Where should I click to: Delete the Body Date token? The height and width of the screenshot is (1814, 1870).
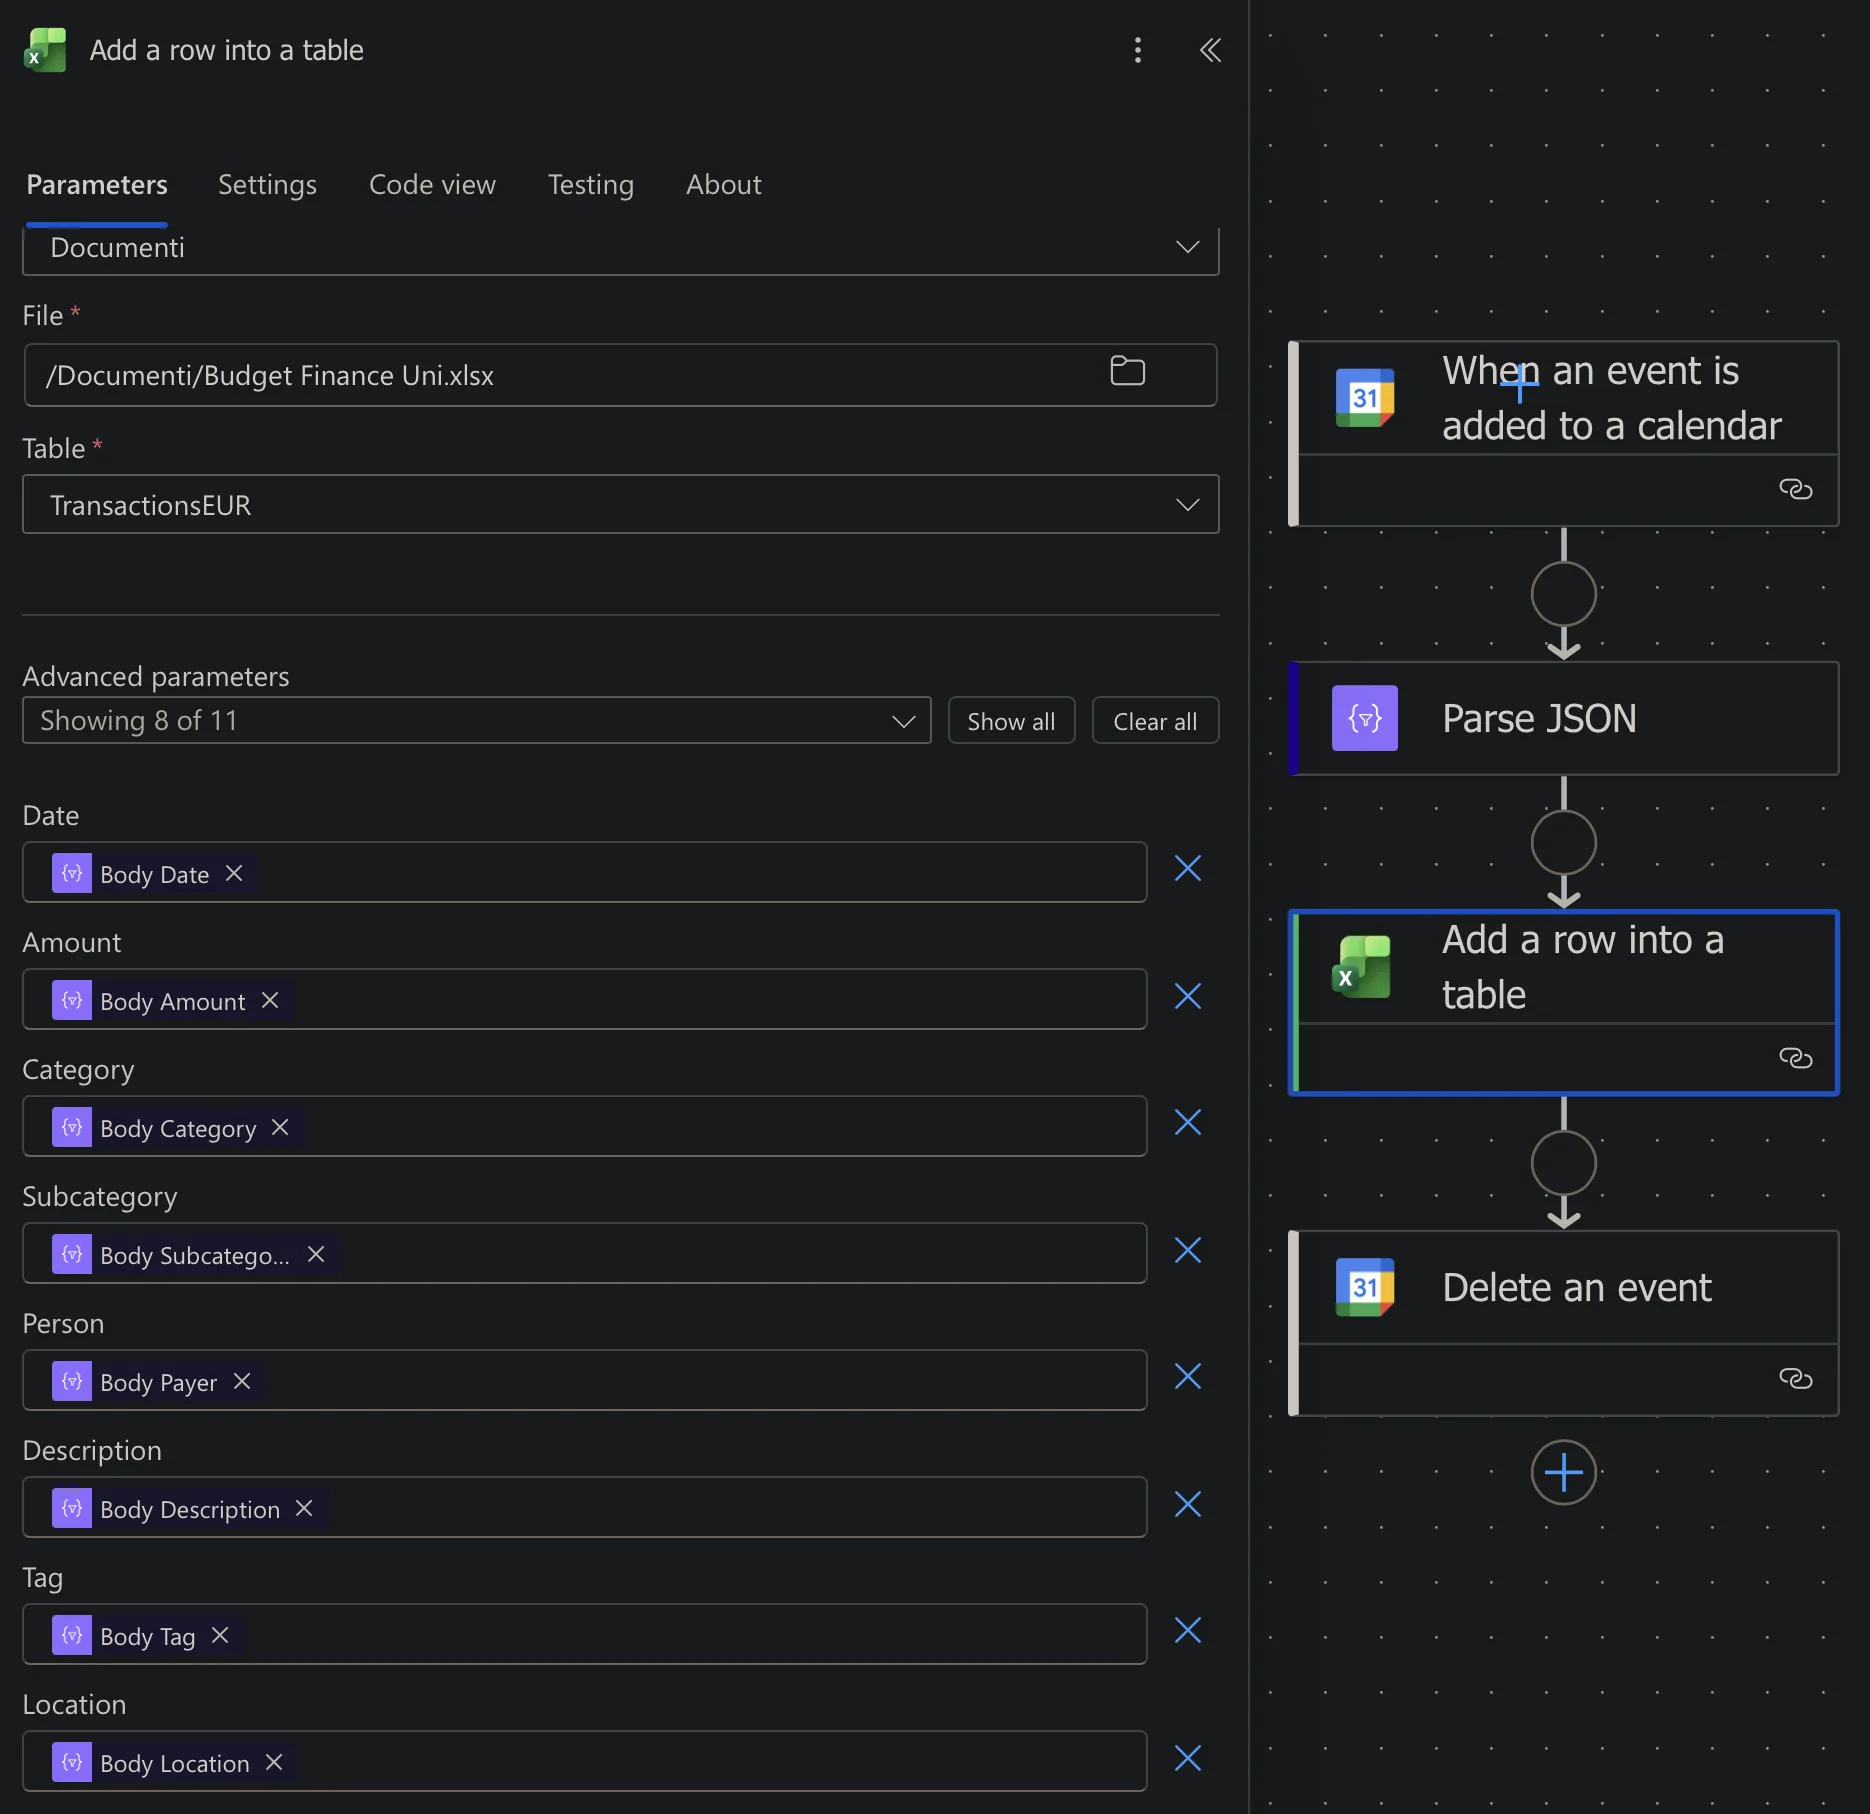click(234, 873)
